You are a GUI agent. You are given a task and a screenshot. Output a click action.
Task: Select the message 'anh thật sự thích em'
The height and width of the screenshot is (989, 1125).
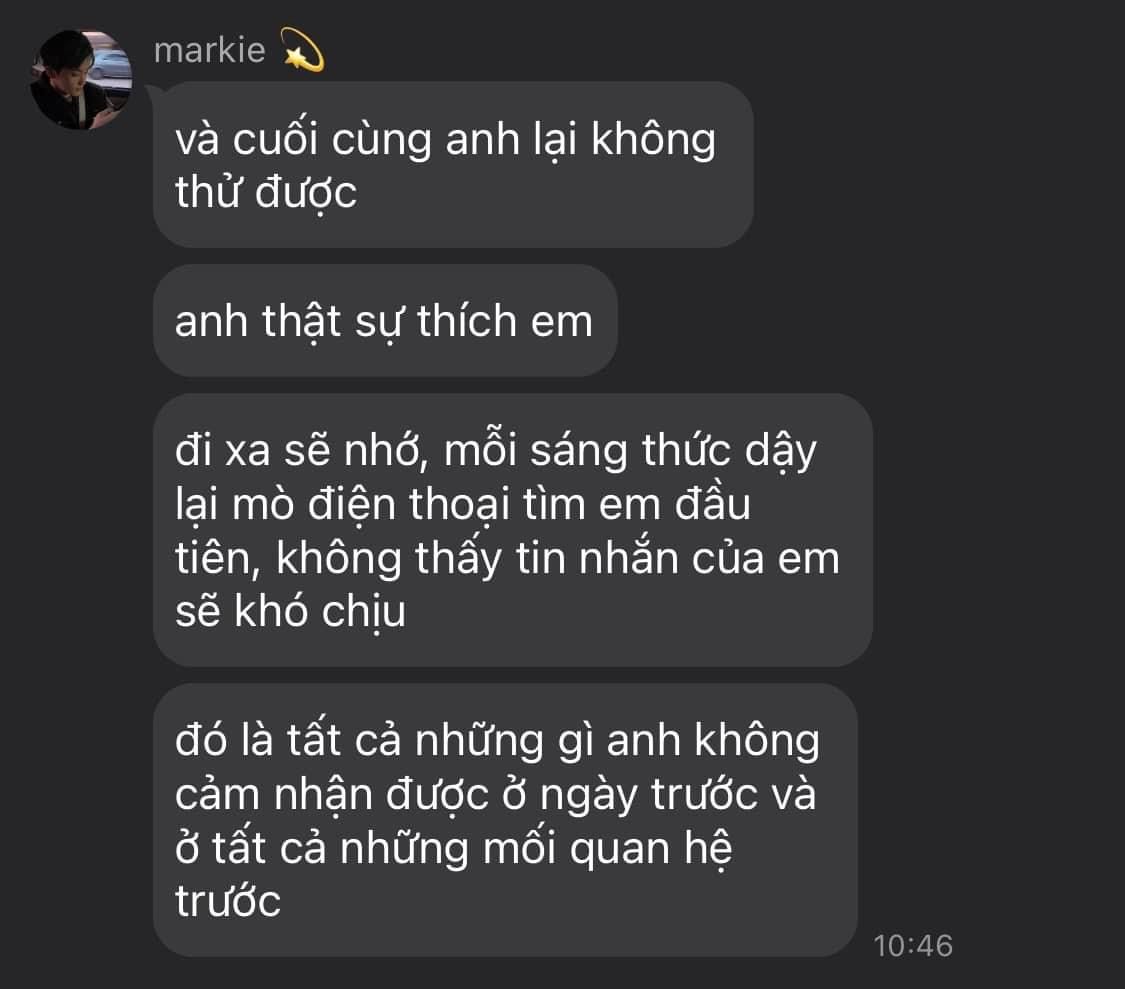click(x=385, y=320)
